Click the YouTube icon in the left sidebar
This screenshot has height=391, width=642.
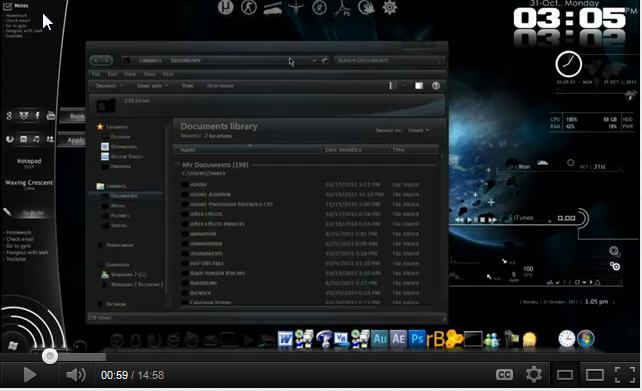coord(51,115)
